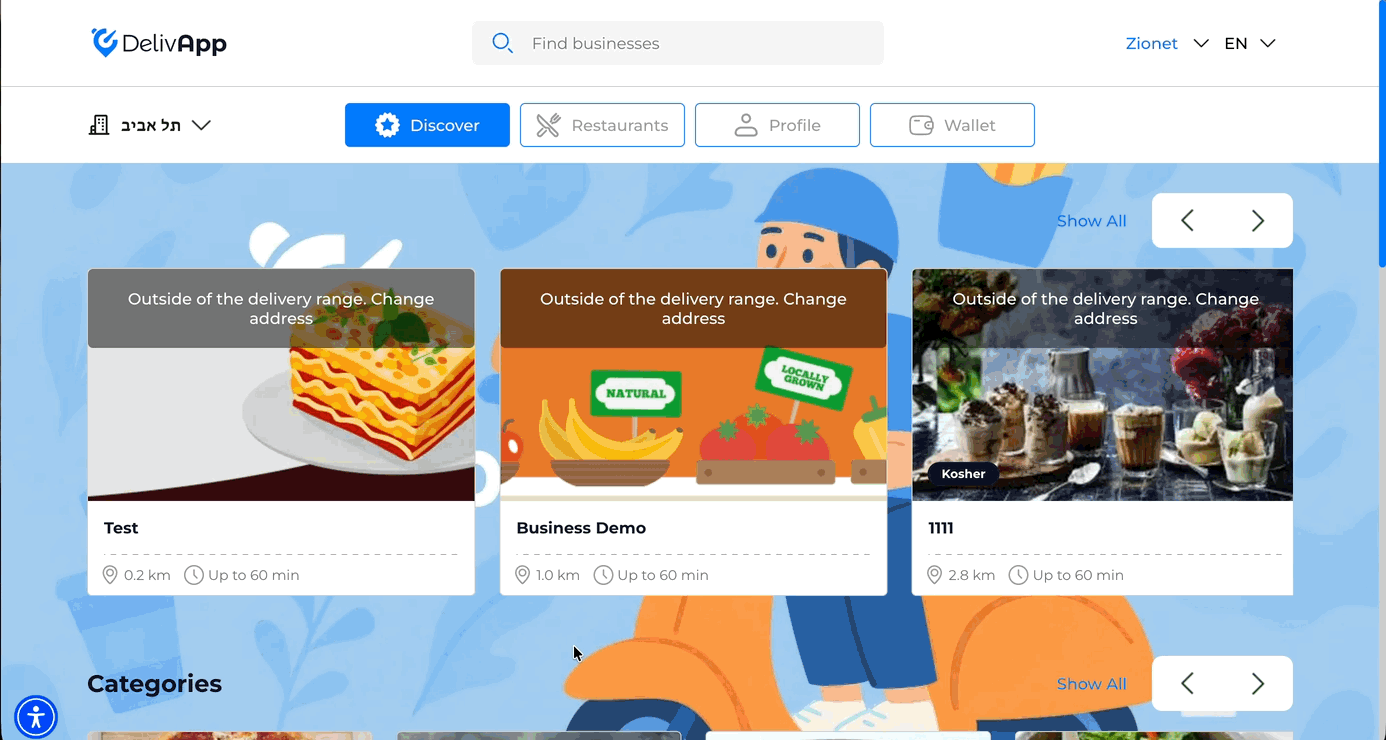Go to next businesses with right arrow
Image resolution: width=1386 pixels, height=740 pixels.
[1258, 221]
